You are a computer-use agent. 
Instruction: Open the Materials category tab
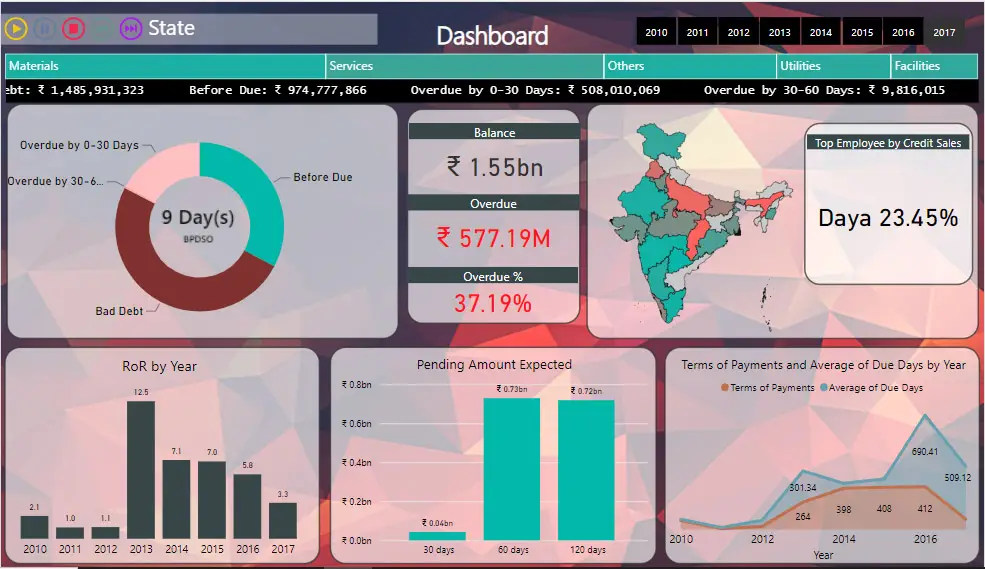165,66
